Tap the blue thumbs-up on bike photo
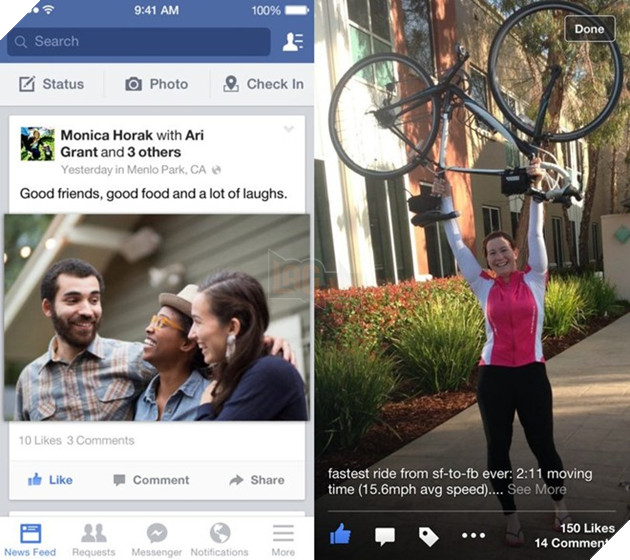The image size is (630, 560). click(x=340, y=534)
